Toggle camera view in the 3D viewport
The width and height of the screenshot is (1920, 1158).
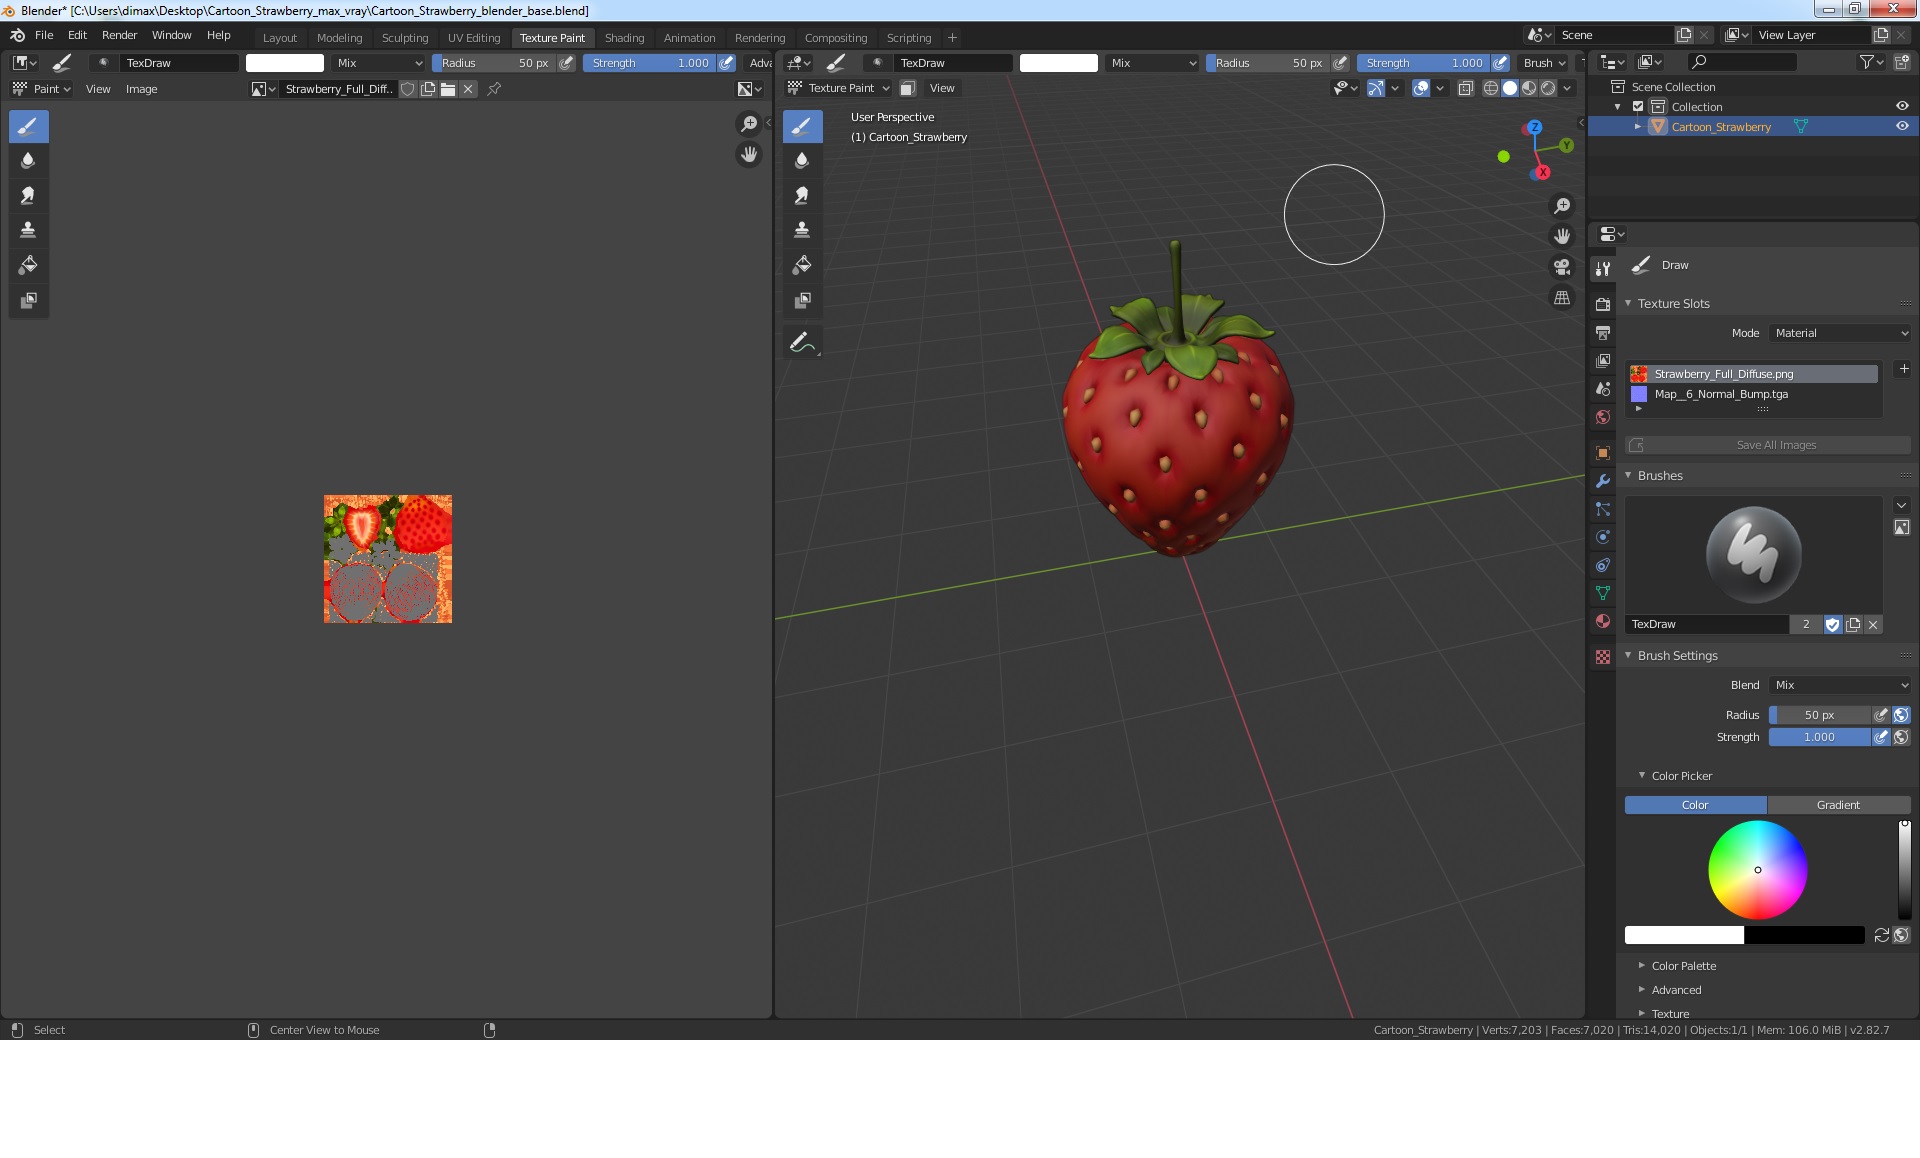pos(1562,267)
